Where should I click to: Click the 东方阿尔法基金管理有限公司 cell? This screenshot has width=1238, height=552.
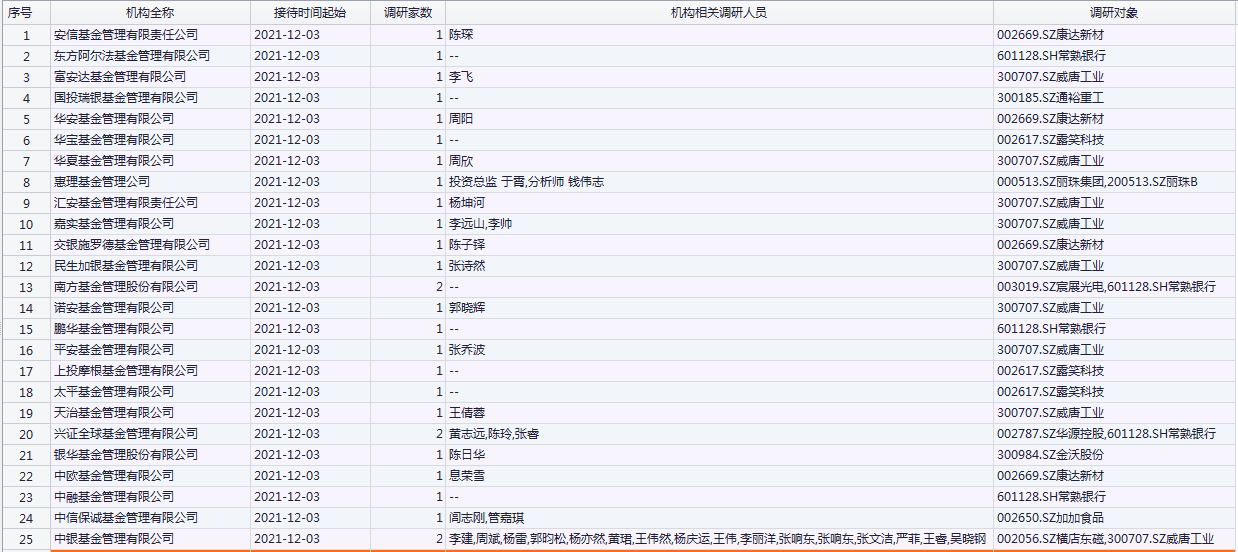point(132,56)
